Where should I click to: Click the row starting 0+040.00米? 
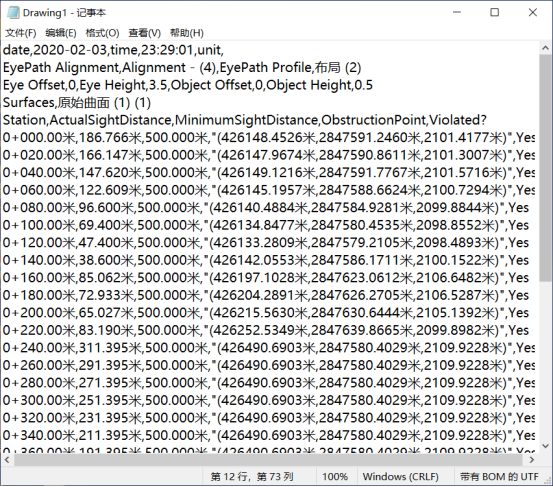tap(269, 173)
